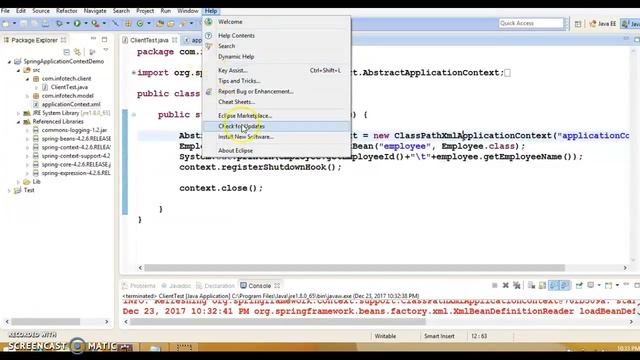This screenshot has height=360, width=640.
Task: Open the Refactor menu
Action: 67,11
